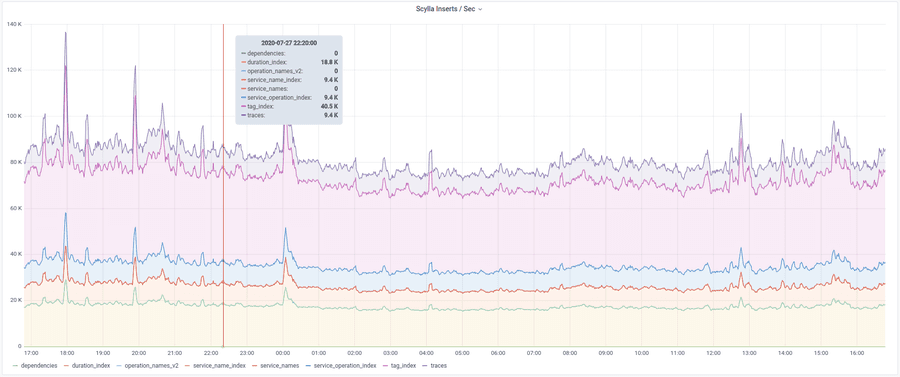Screen dimensions: 900x377
Task: Click the 03:00 x-axis label
Action: pyautogui.click(x=390, y=353)
